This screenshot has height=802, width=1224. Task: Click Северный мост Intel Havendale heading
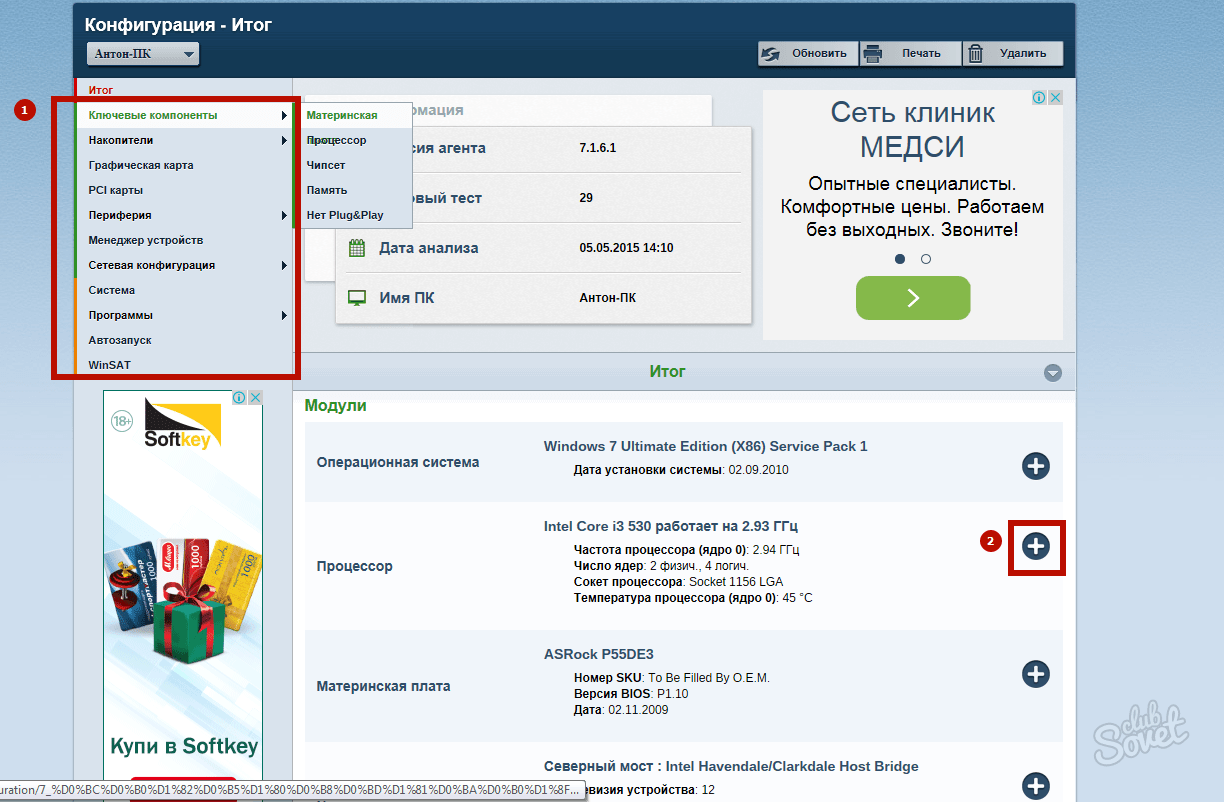point(731,766)
